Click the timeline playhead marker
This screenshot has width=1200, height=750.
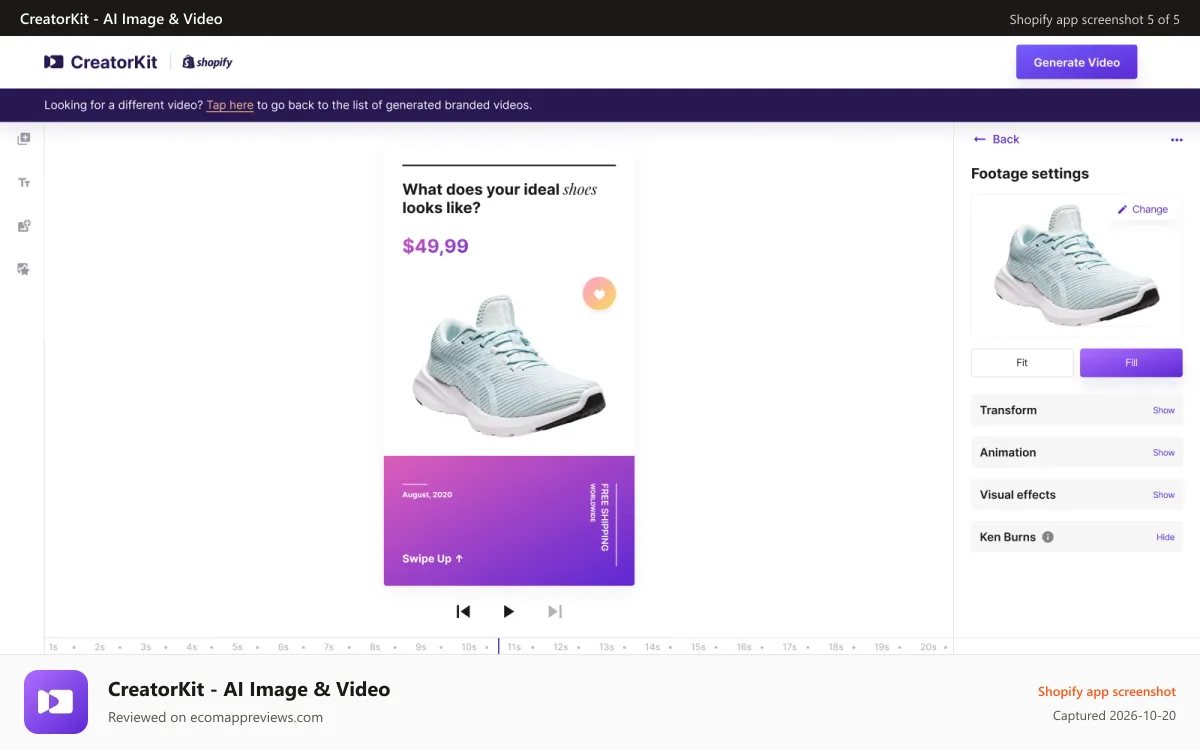point(499,646)
